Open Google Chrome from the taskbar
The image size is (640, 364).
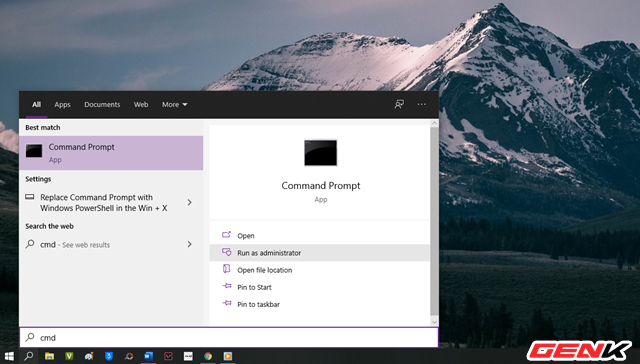[x=208, y=356]
